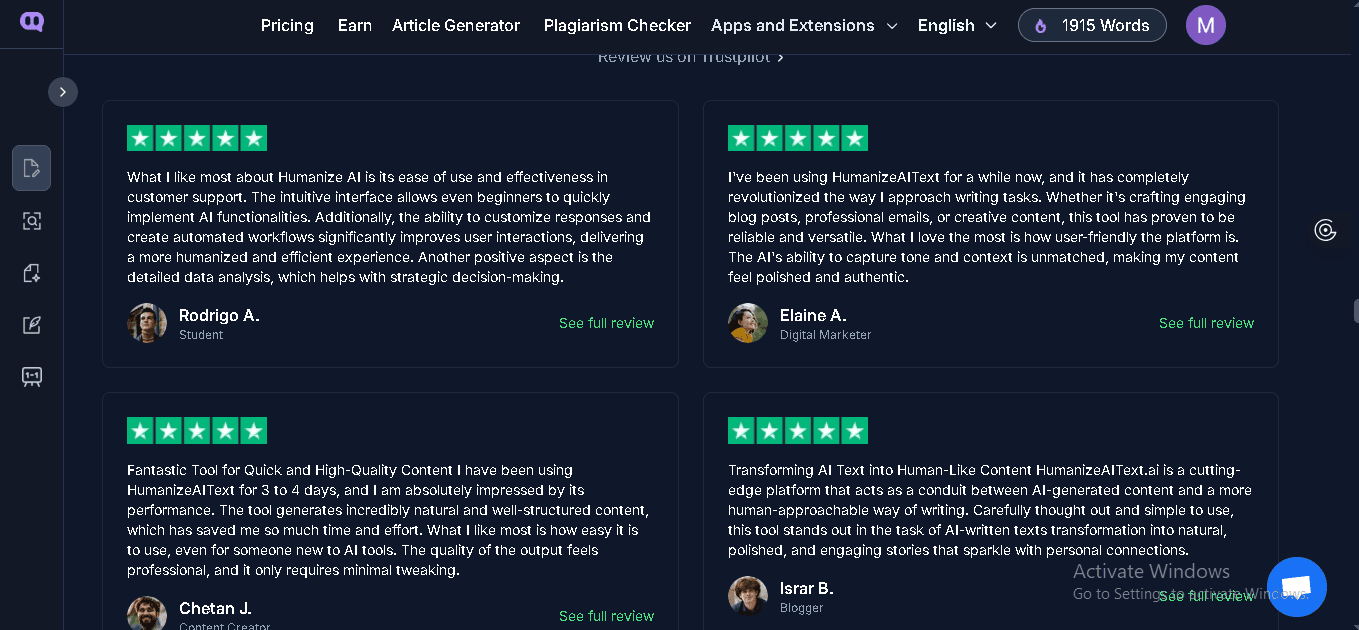Click the 1915 Words counter button
Image resolution: width=1359 pixels, height=630 pixels.
(x=1092, y=24)
